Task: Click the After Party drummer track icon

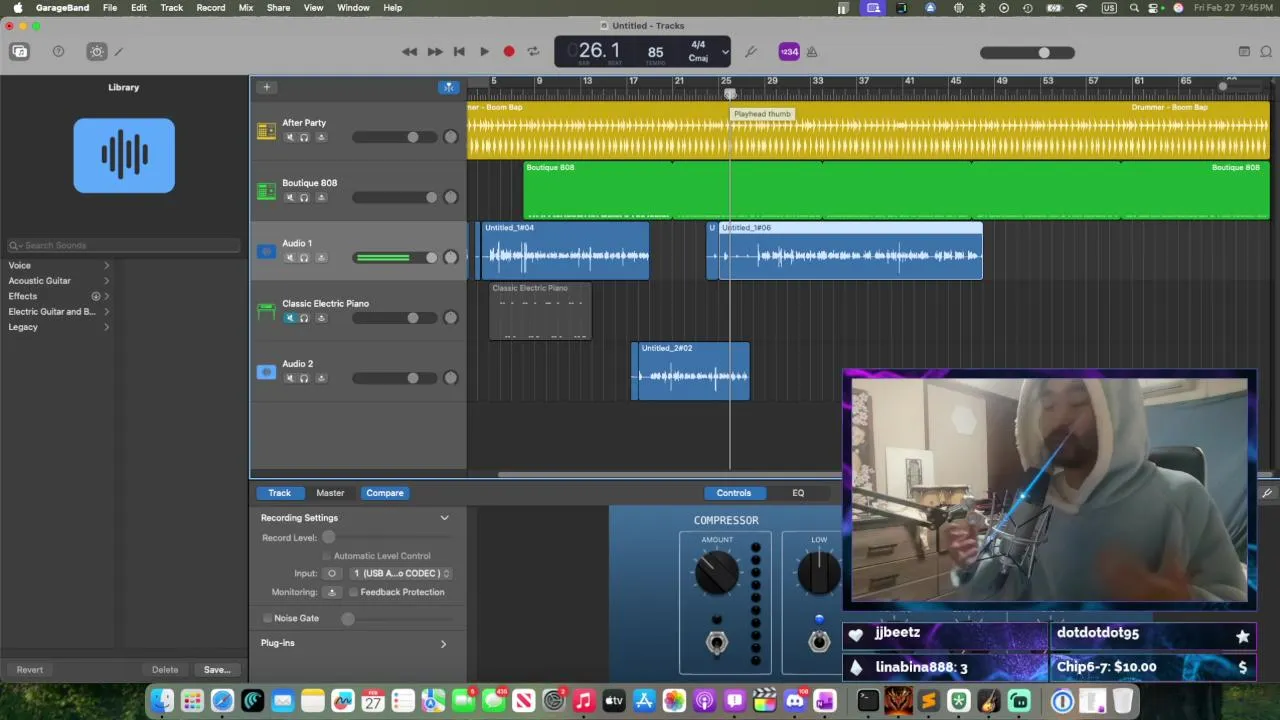Action: tap(266, 131)
